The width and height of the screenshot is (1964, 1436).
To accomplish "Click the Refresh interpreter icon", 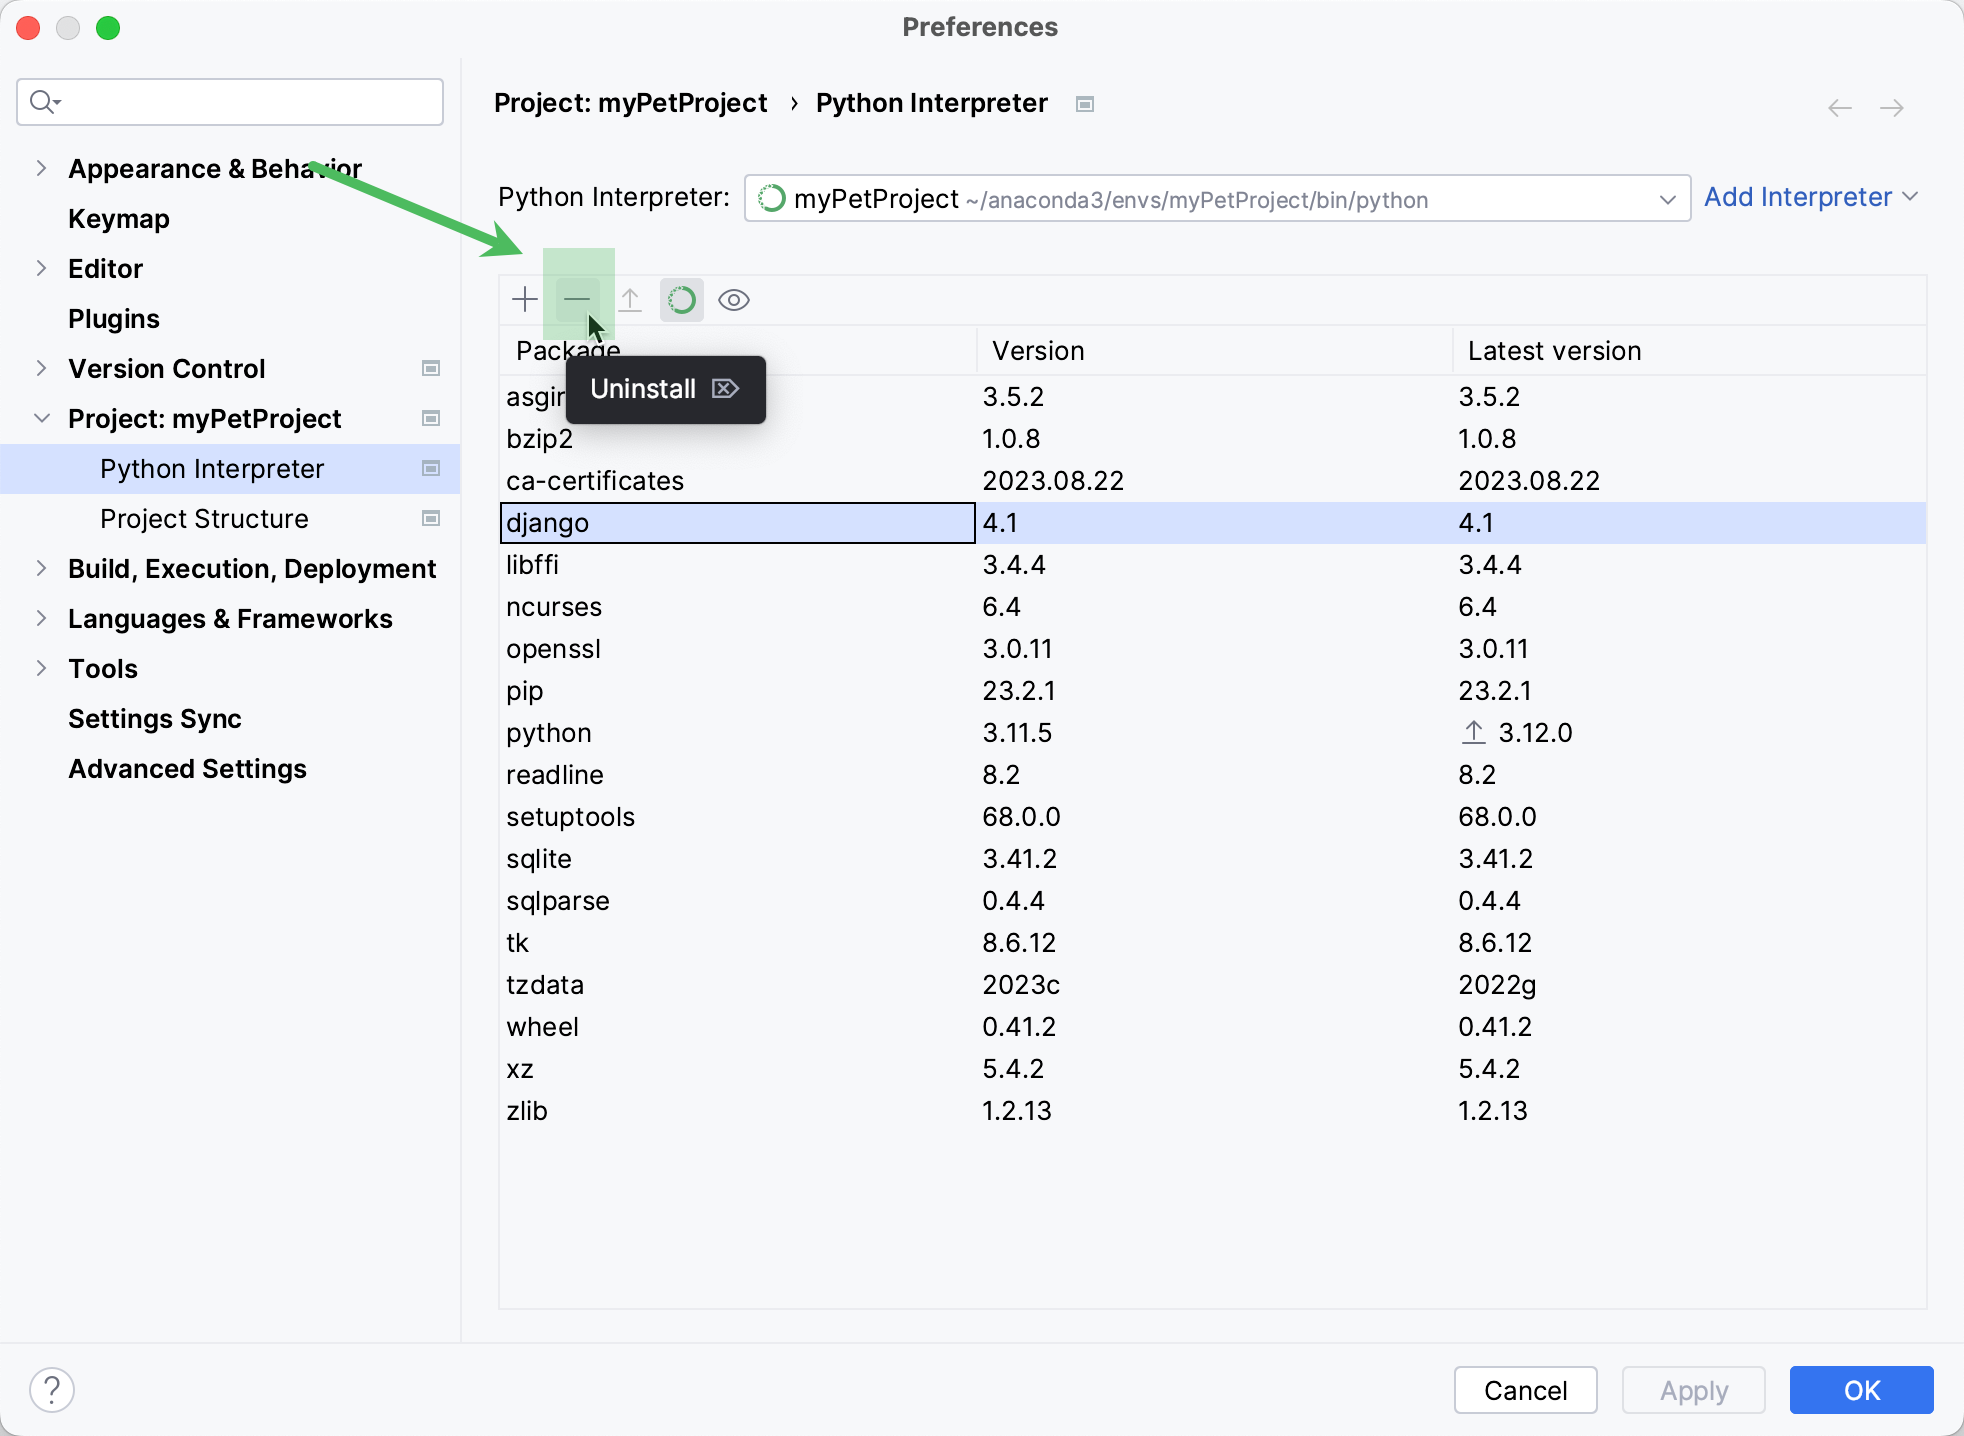I will (x=682, y=299).
